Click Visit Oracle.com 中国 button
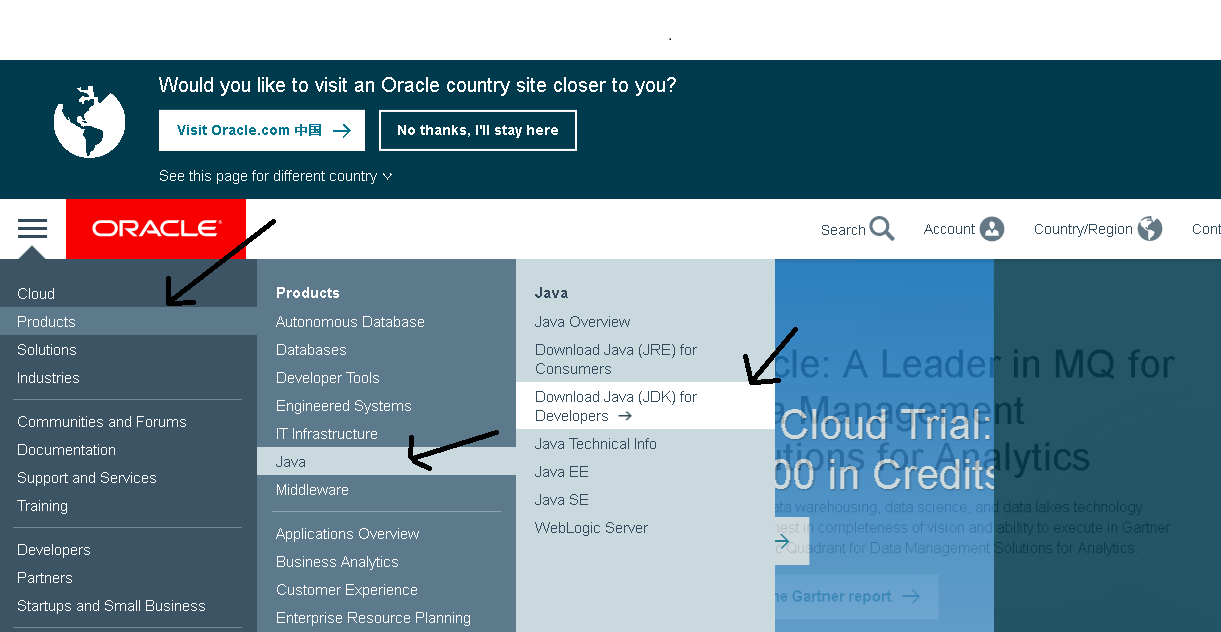The height and width of the screenshot is (632, 1221). pos(262,130)
